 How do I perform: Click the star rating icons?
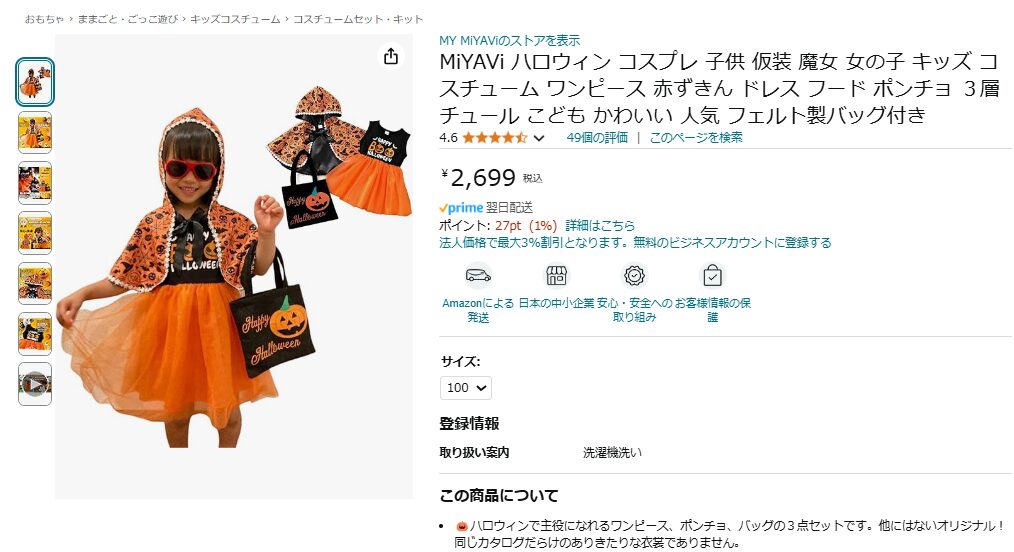click(x=494, y=138)
